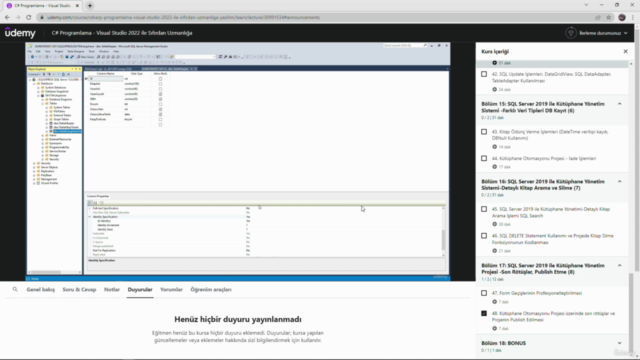Collapse Bölüm 15 section chevron
The image size is (640, 360).
(x=620, y=104)
